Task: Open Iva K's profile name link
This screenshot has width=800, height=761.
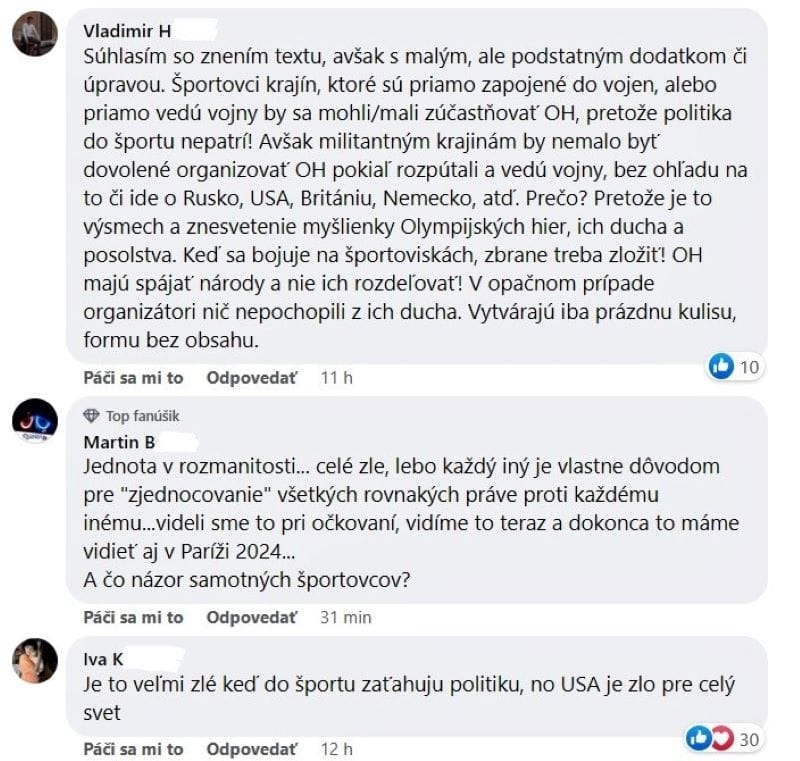Action: (102, 658)
